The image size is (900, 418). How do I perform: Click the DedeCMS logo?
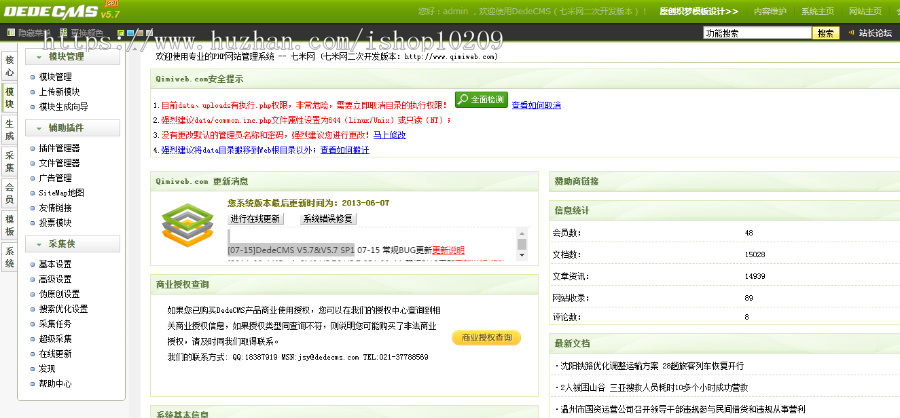(60, 11)
